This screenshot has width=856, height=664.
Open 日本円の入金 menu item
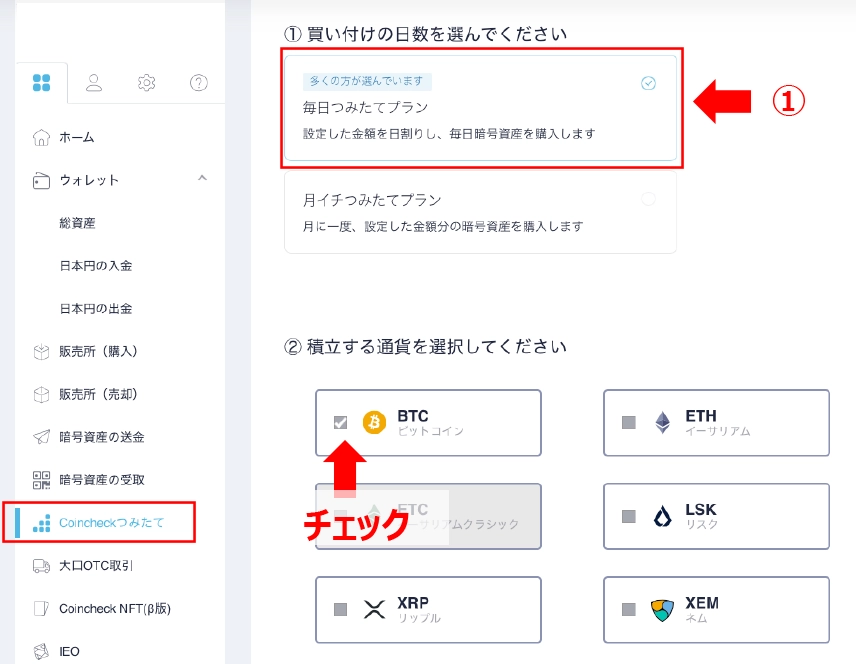coord(96,266)
